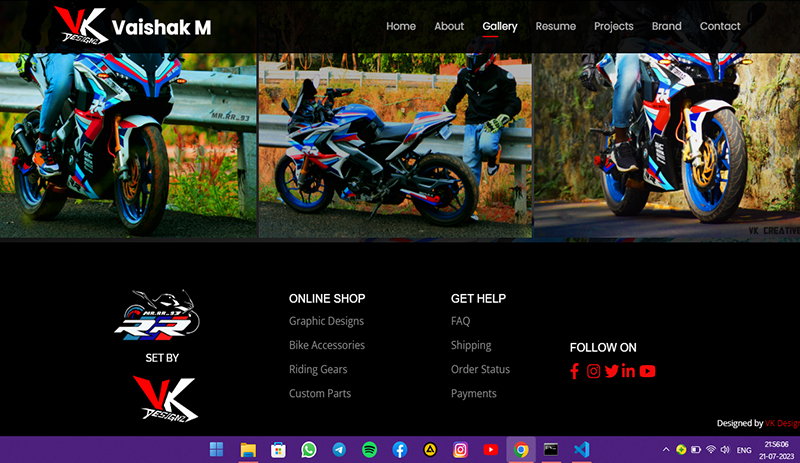Open Visual Studio Code in taskbar
Image resolution: width=800 pixels, height=463 pixels.
coord(581,450)
